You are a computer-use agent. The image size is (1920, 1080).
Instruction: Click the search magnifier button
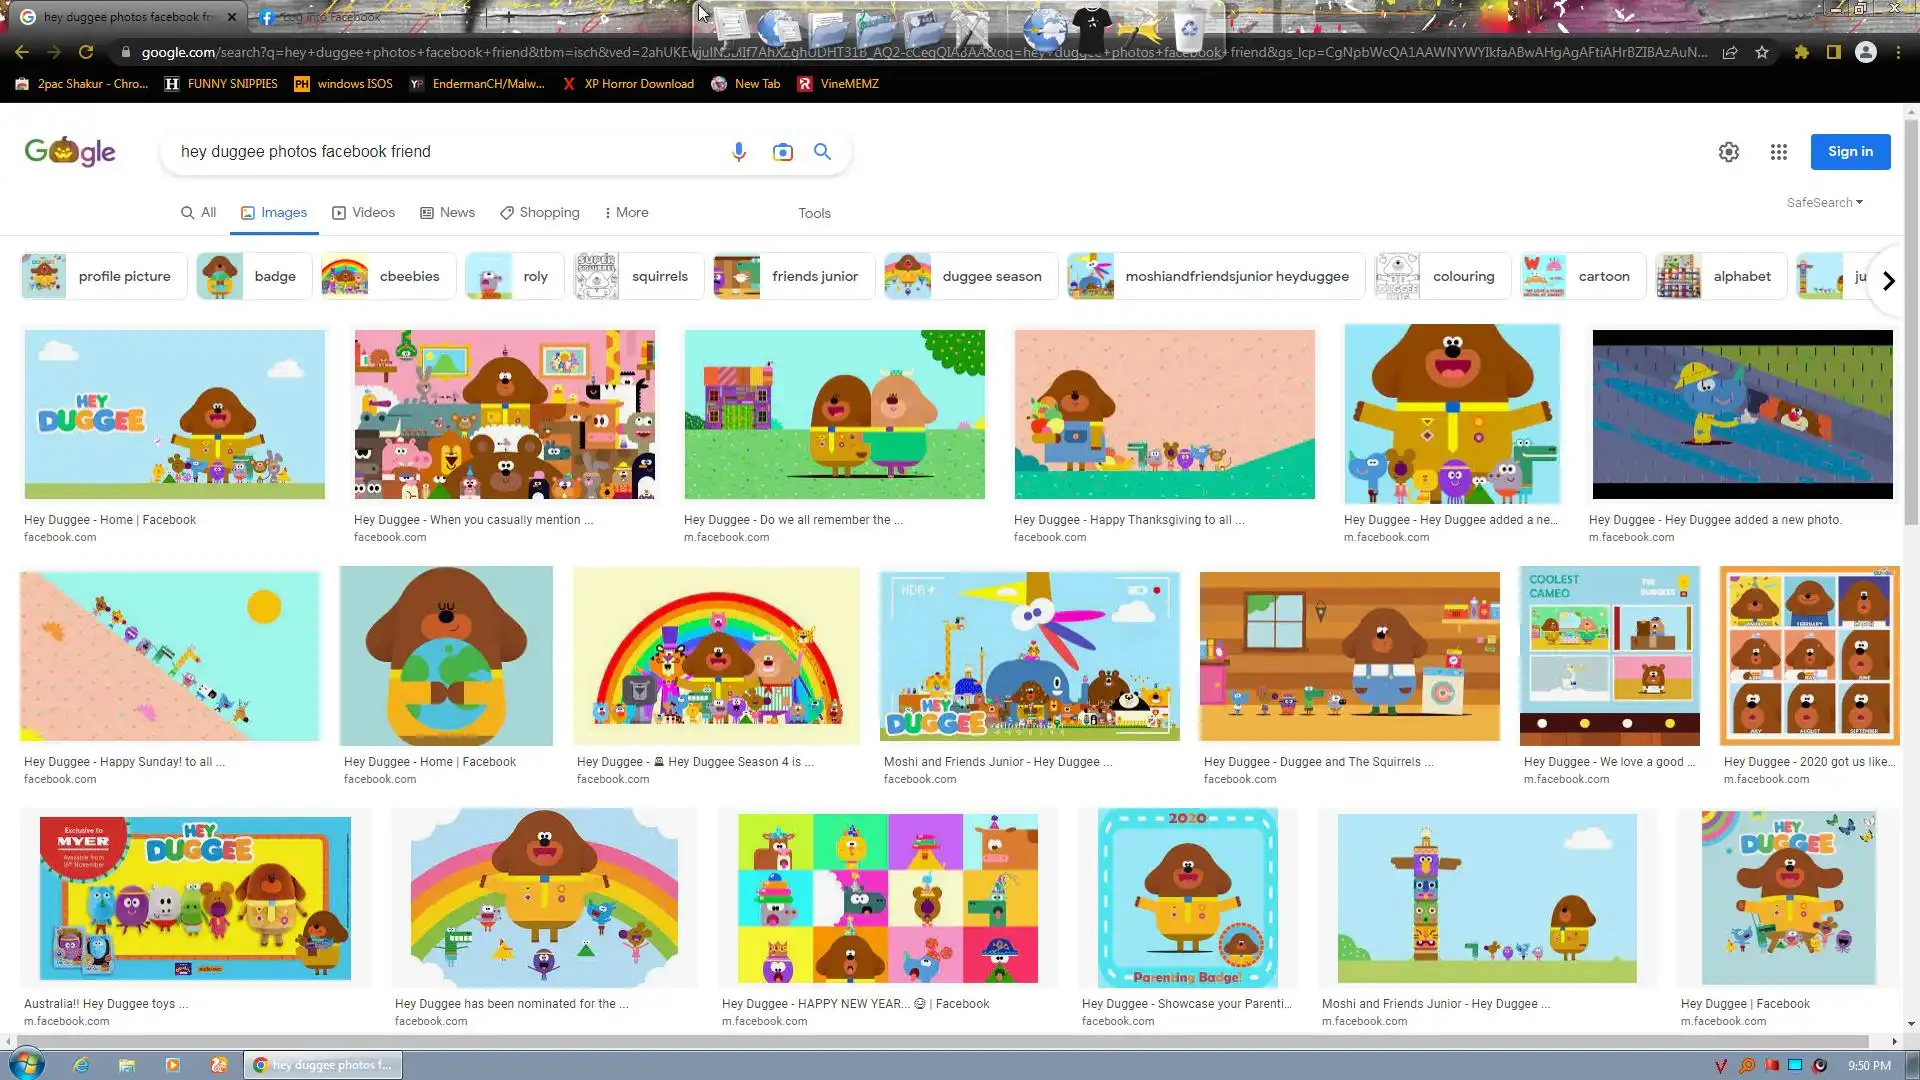822,152
